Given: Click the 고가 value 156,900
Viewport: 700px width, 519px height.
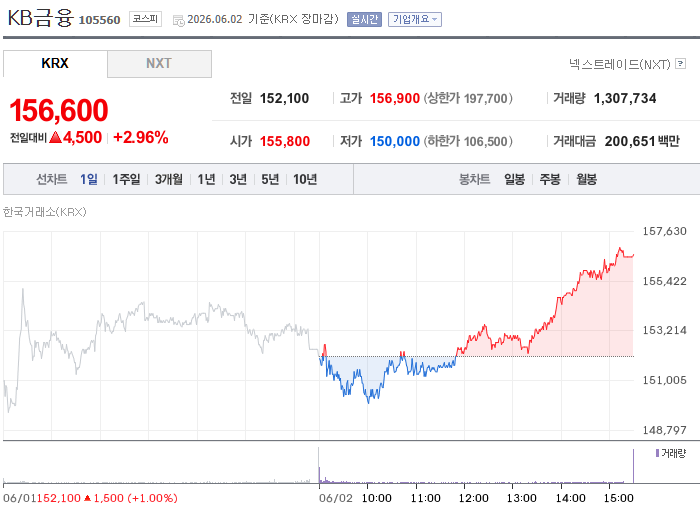Looking at the screenshot, I should 395,98.
